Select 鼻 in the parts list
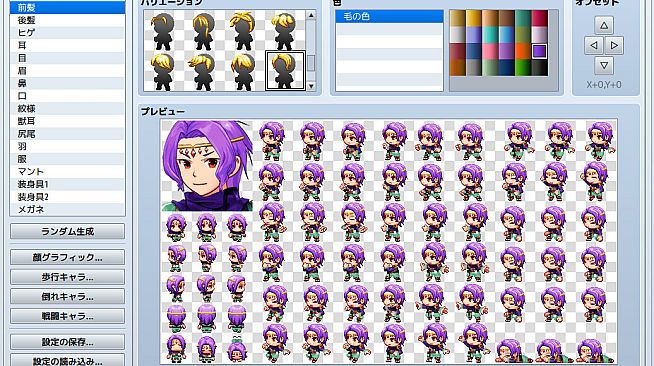The image size is (654, 366). [67, 83]
